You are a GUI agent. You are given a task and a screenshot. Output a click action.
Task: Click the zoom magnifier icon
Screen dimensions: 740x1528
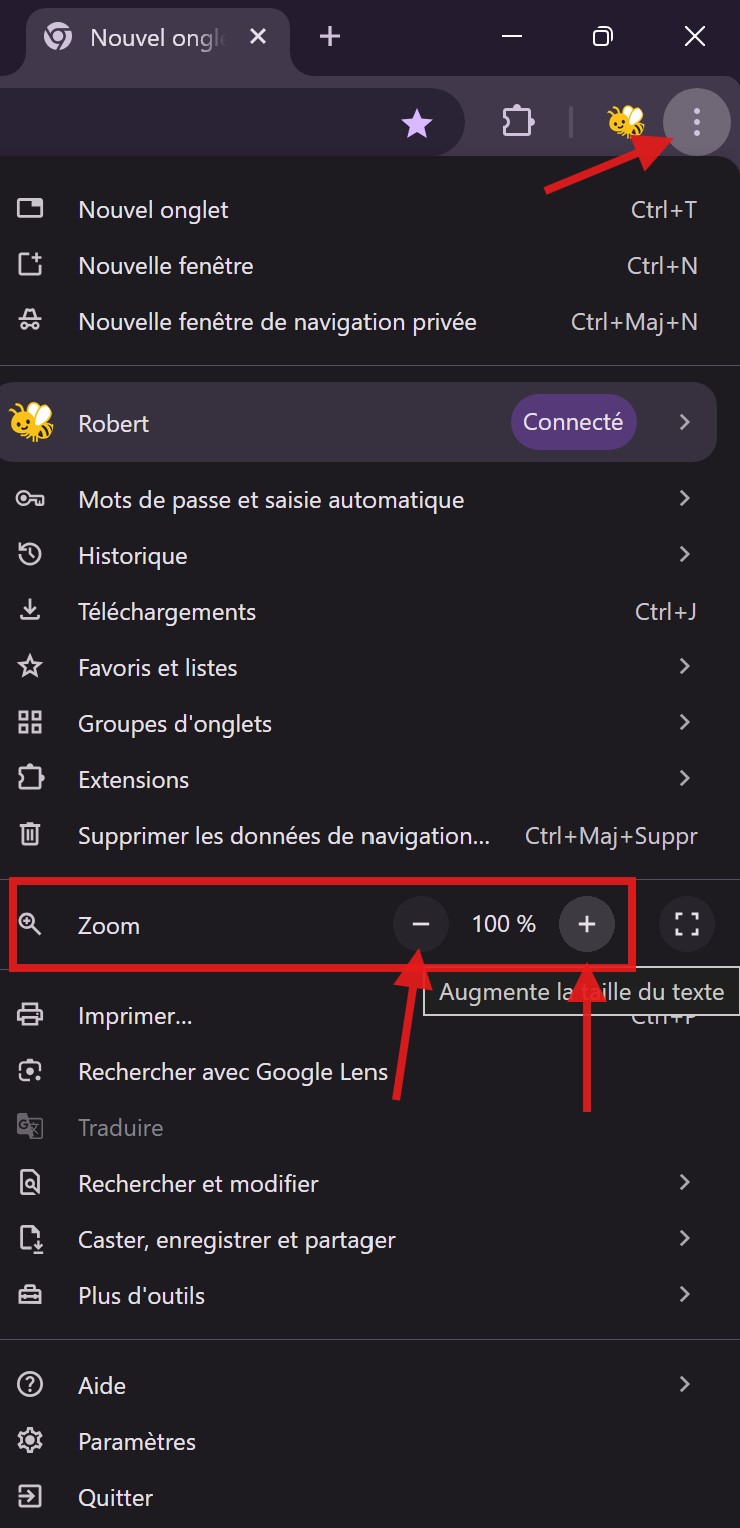(31, 925)
